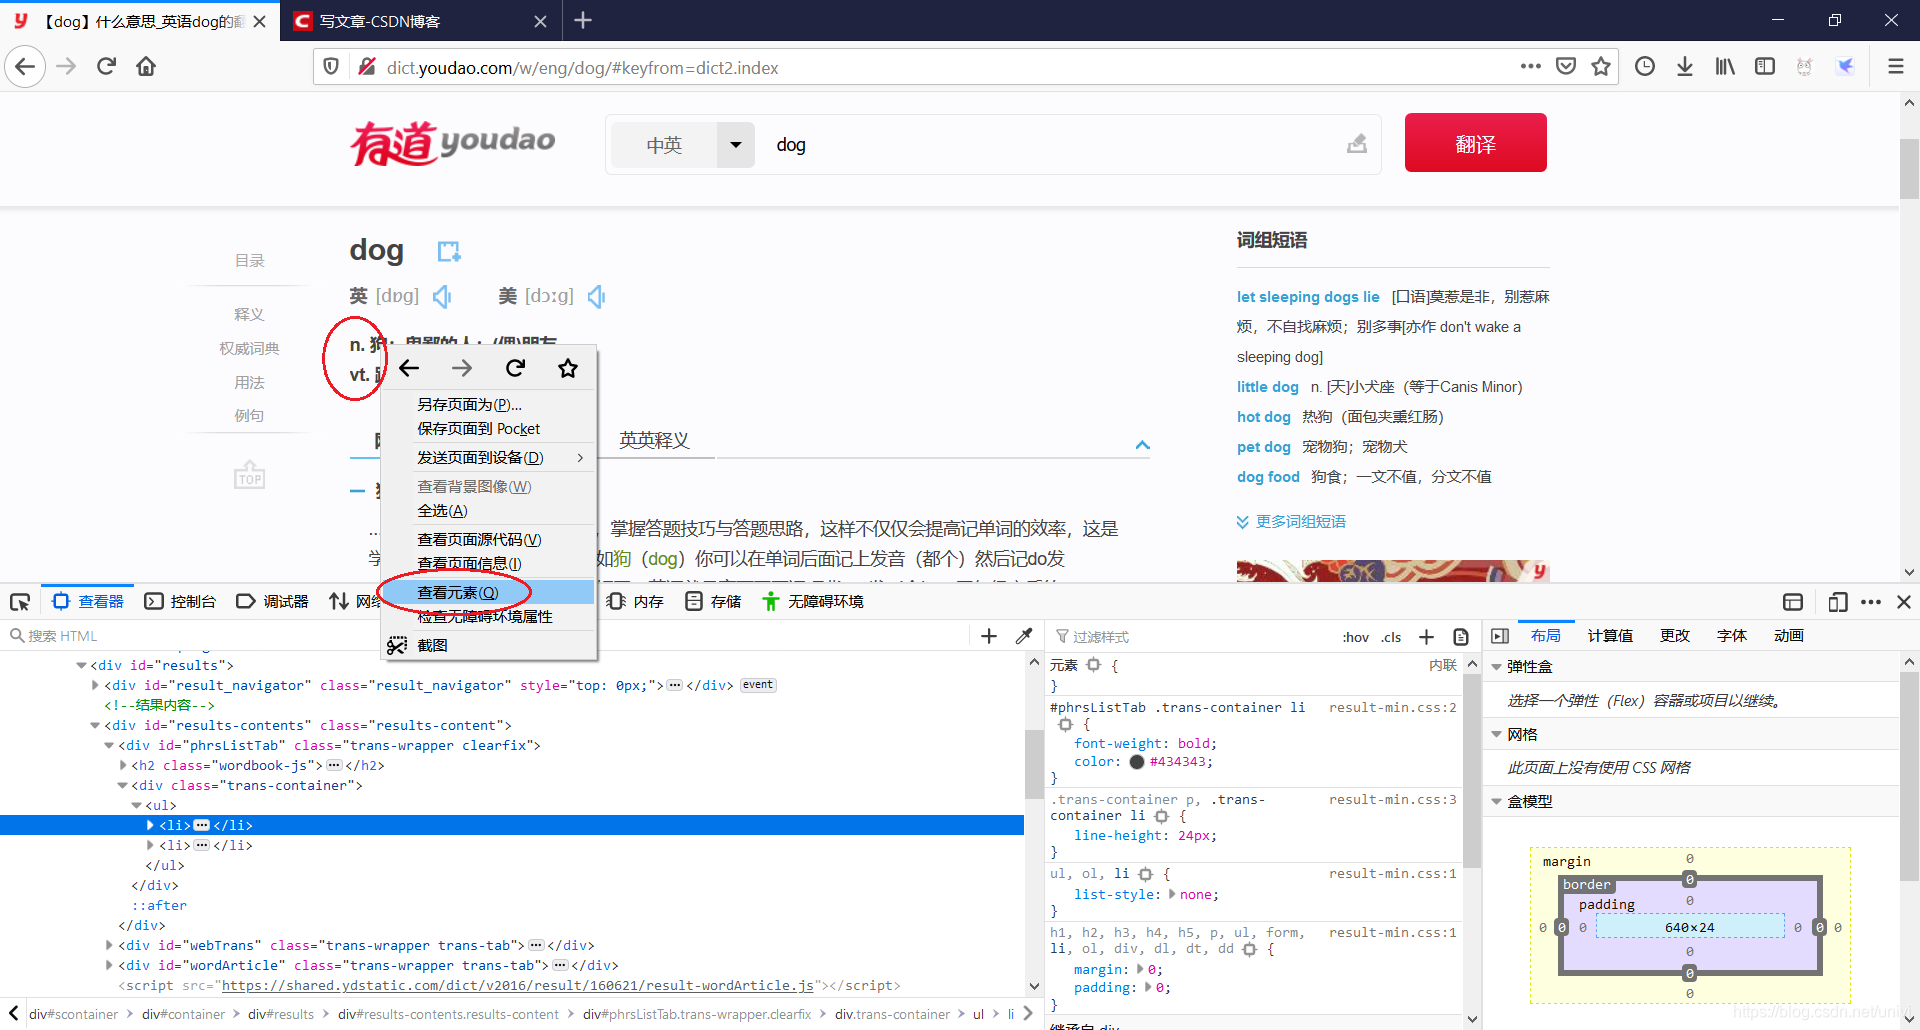Open the 存储 devtools tab

click(x=714, y=601)
